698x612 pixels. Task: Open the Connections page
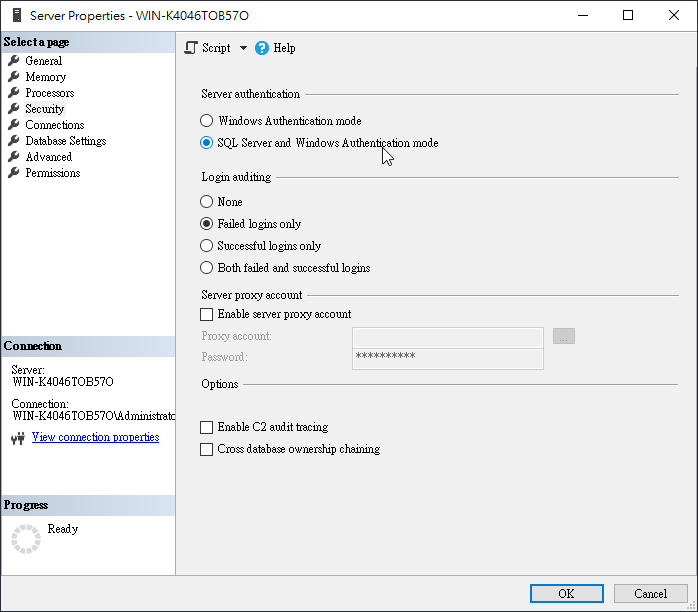point(54,125)
